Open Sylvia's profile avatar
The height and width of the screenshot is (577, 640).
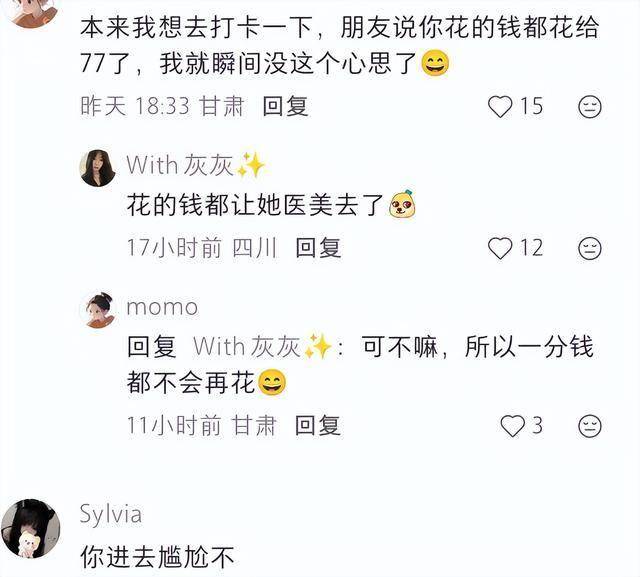pyautogui.click(x=31, y=528)
